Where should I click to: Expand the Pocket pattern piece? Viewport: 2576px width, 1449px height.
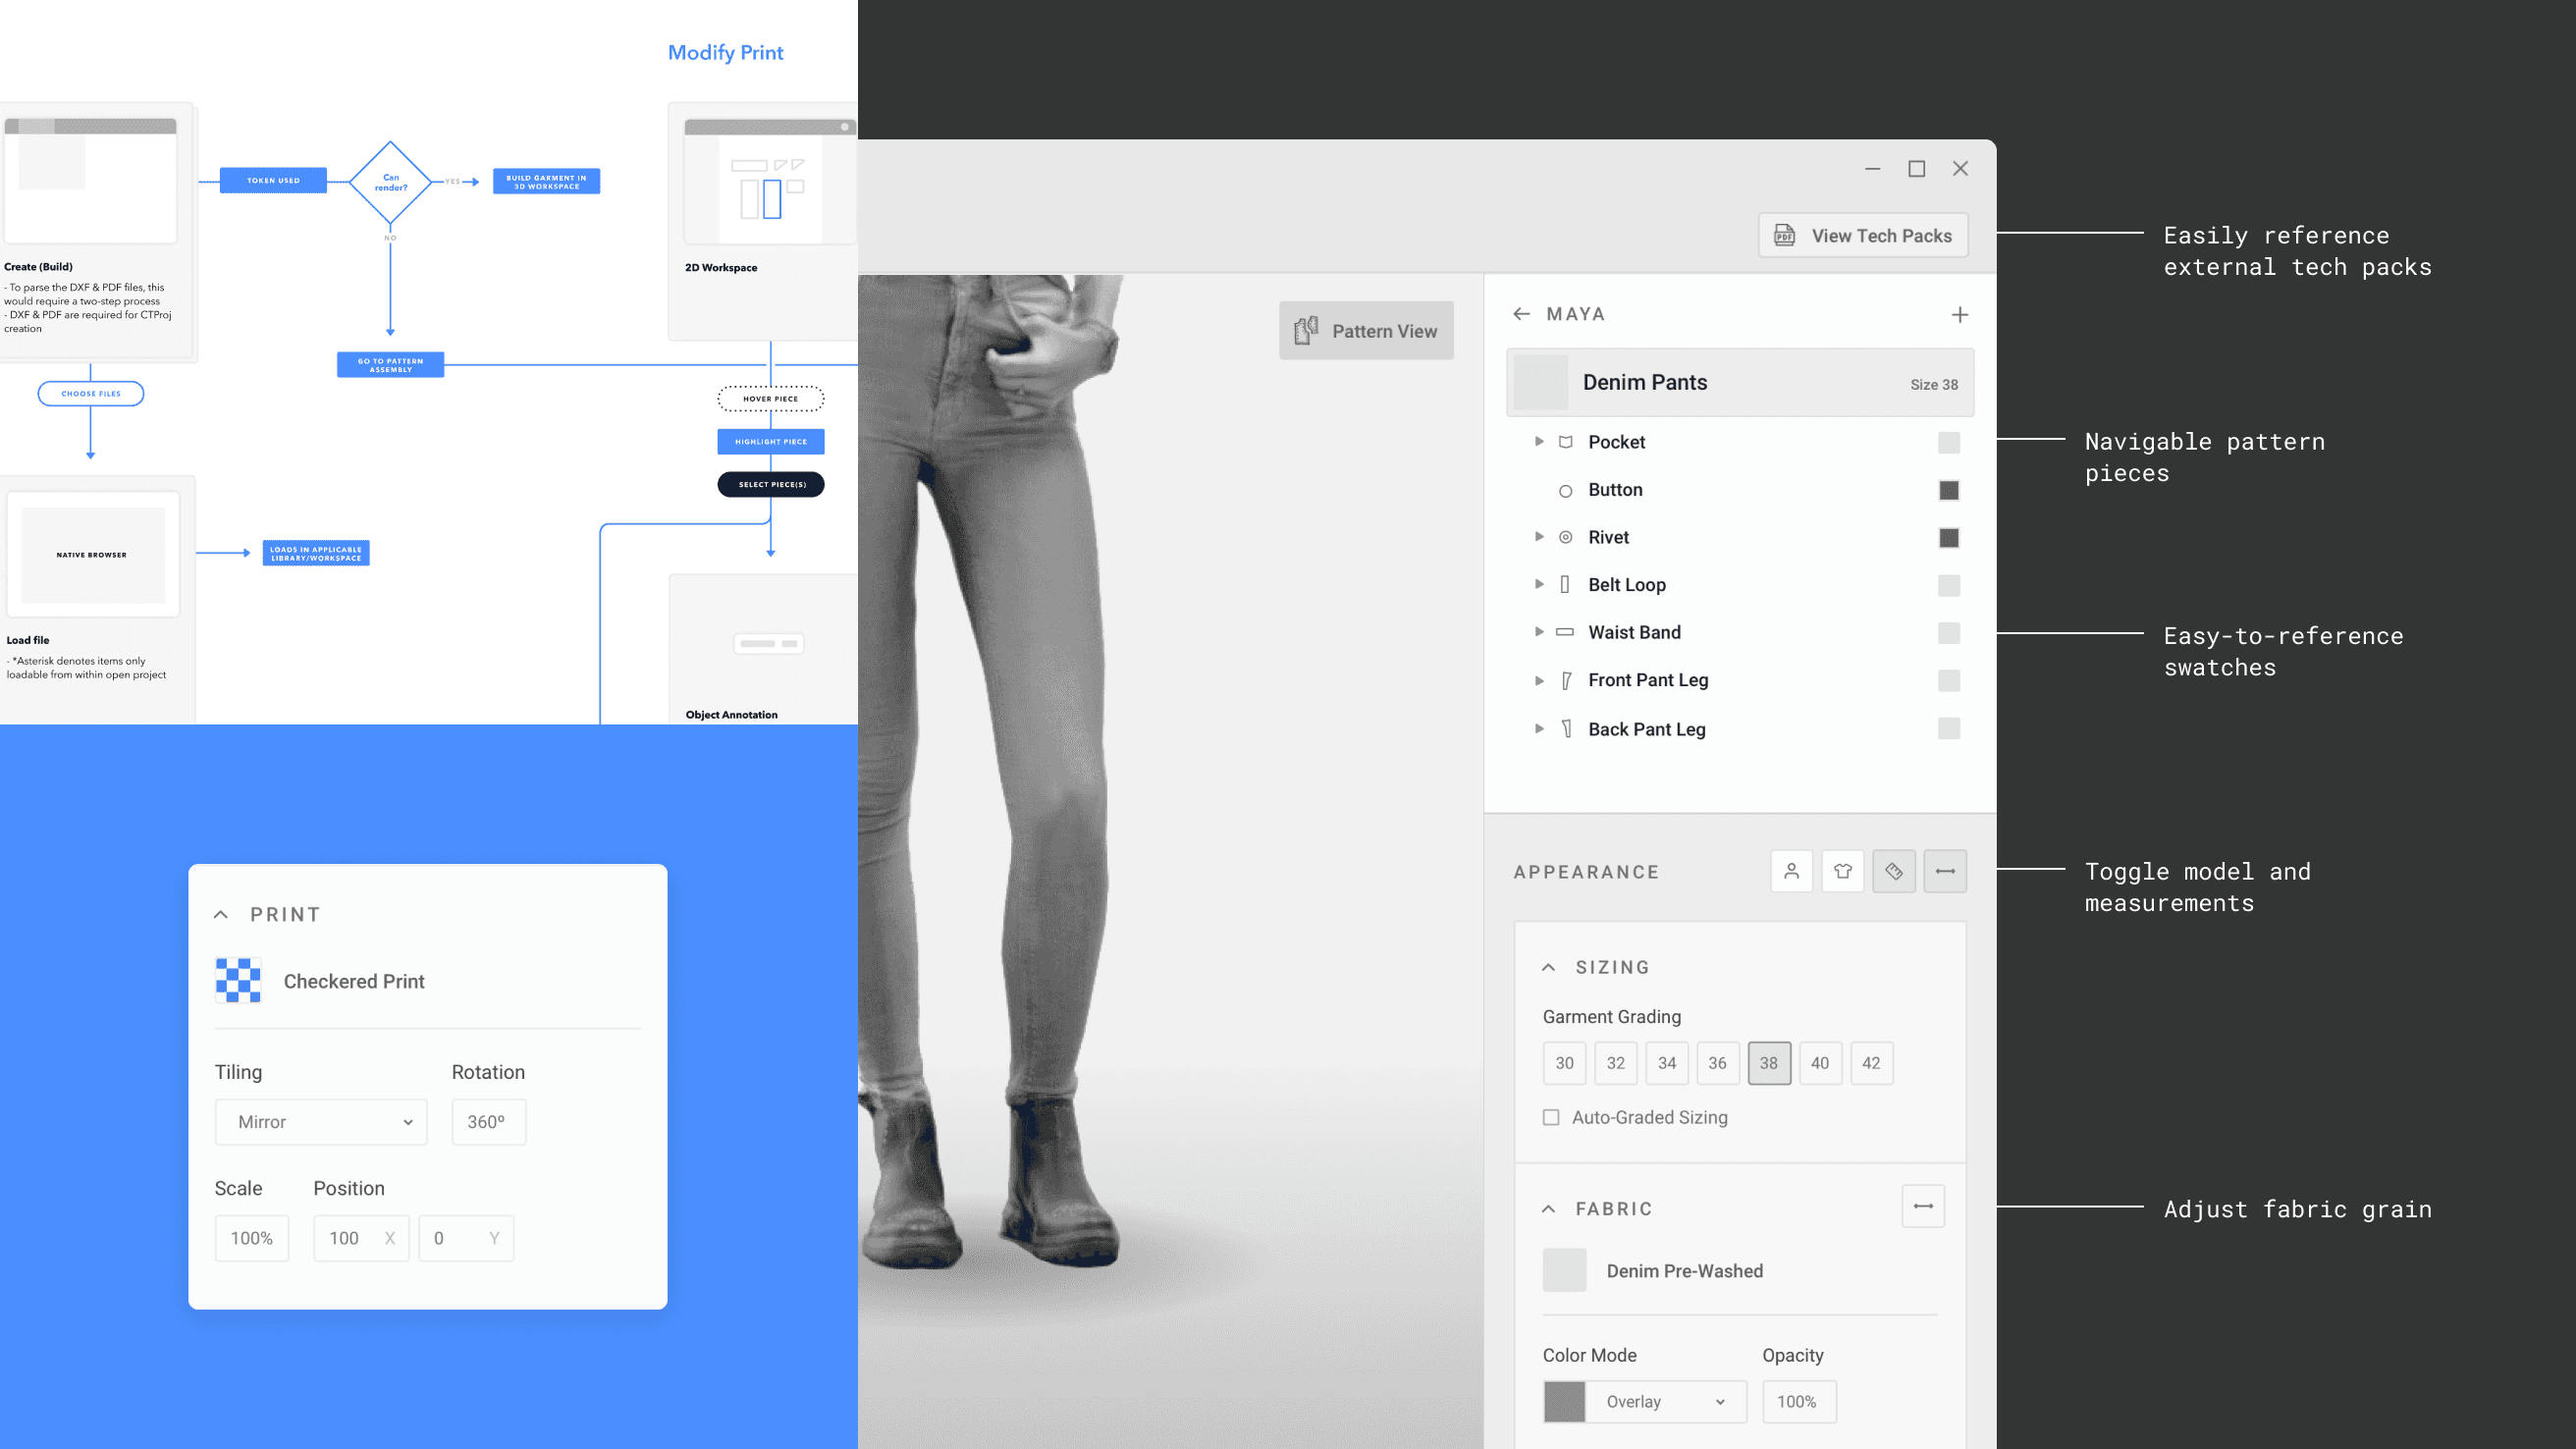tap(1539, 441)
